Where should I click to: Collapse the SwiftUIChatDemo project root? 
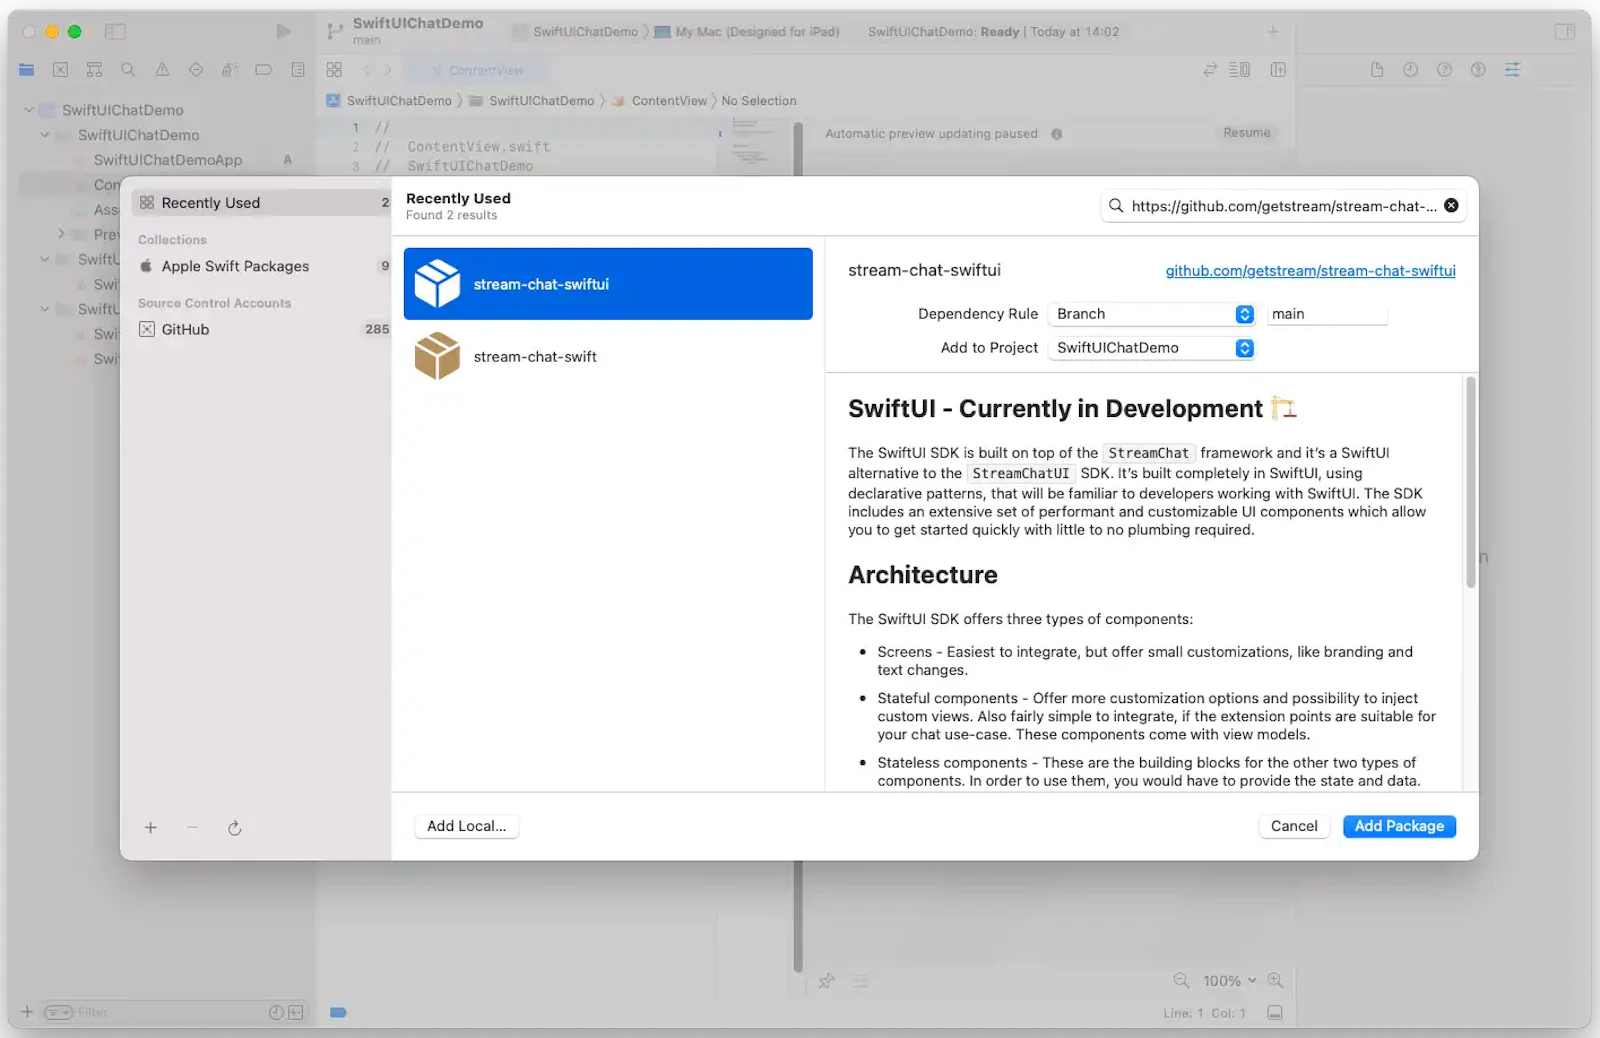pyautogui.click(x=29, y=110)
